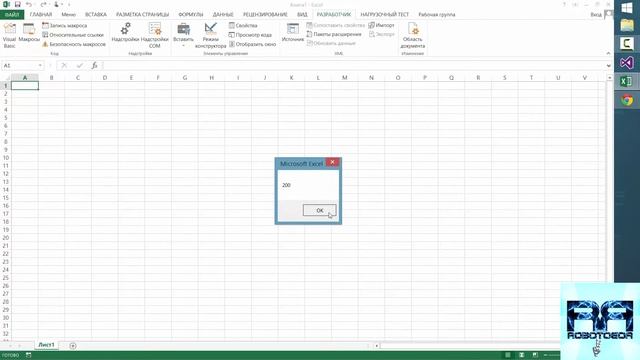Viewport: 640px width, 360px height.
Task: Switch to РАЗМЕТКА СТРАНИЦЫ tab
Action: [142, 15]
